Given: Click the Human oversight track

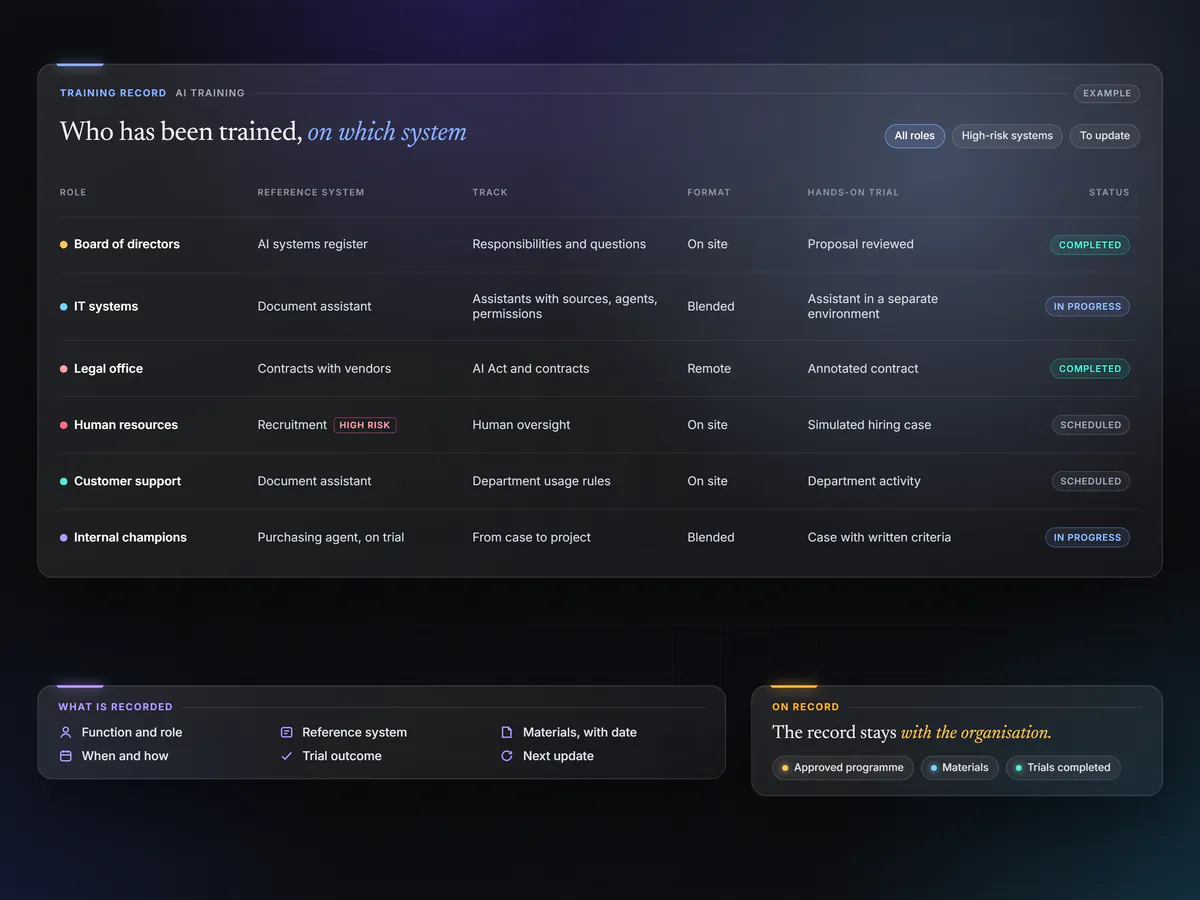Looking at the screenshot, I should (x=521, y=425).
